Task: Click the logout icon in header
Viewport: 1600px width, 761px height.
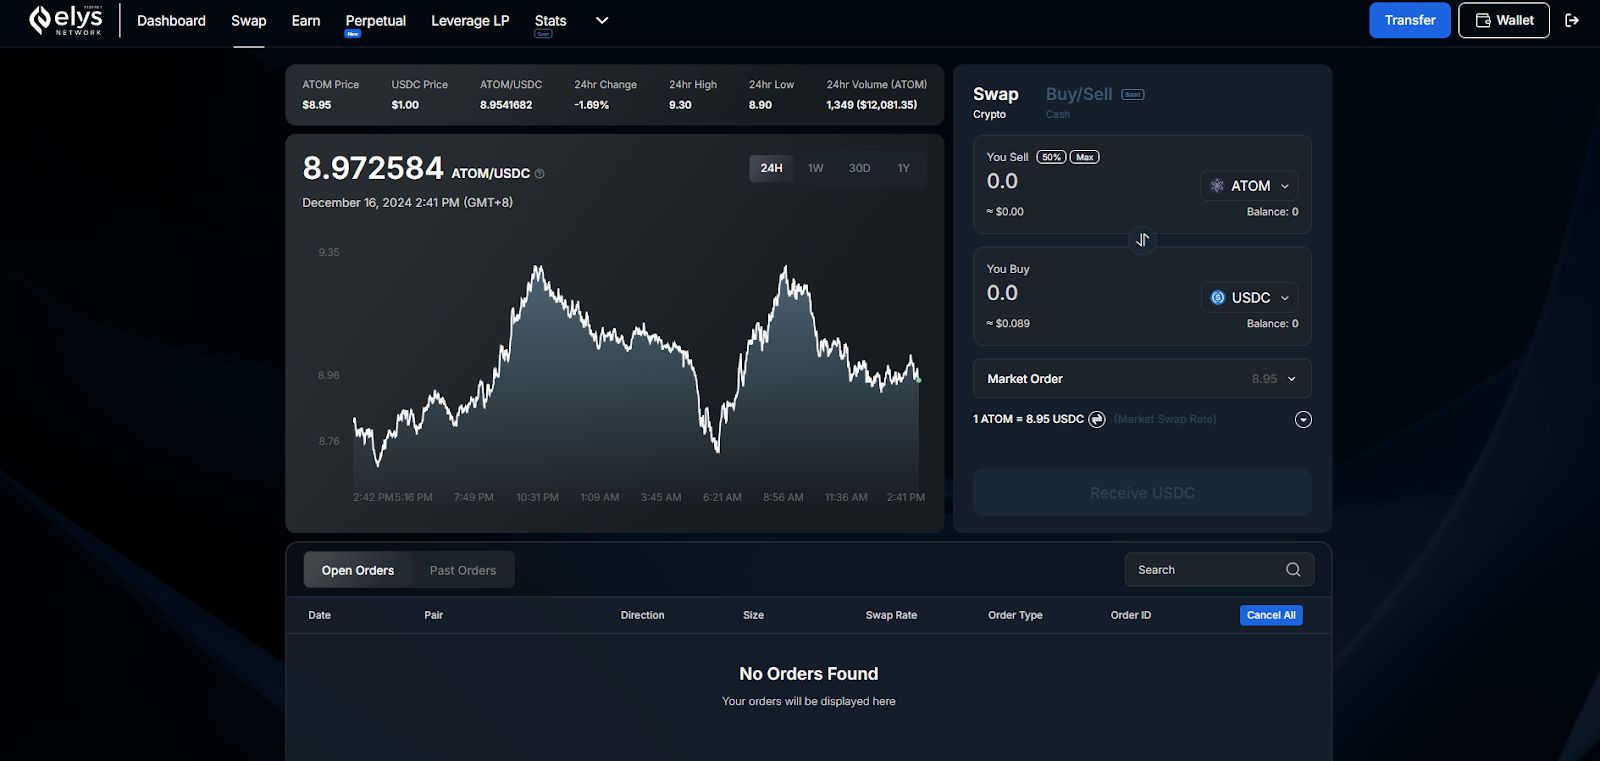Action: click(1572, 20)
